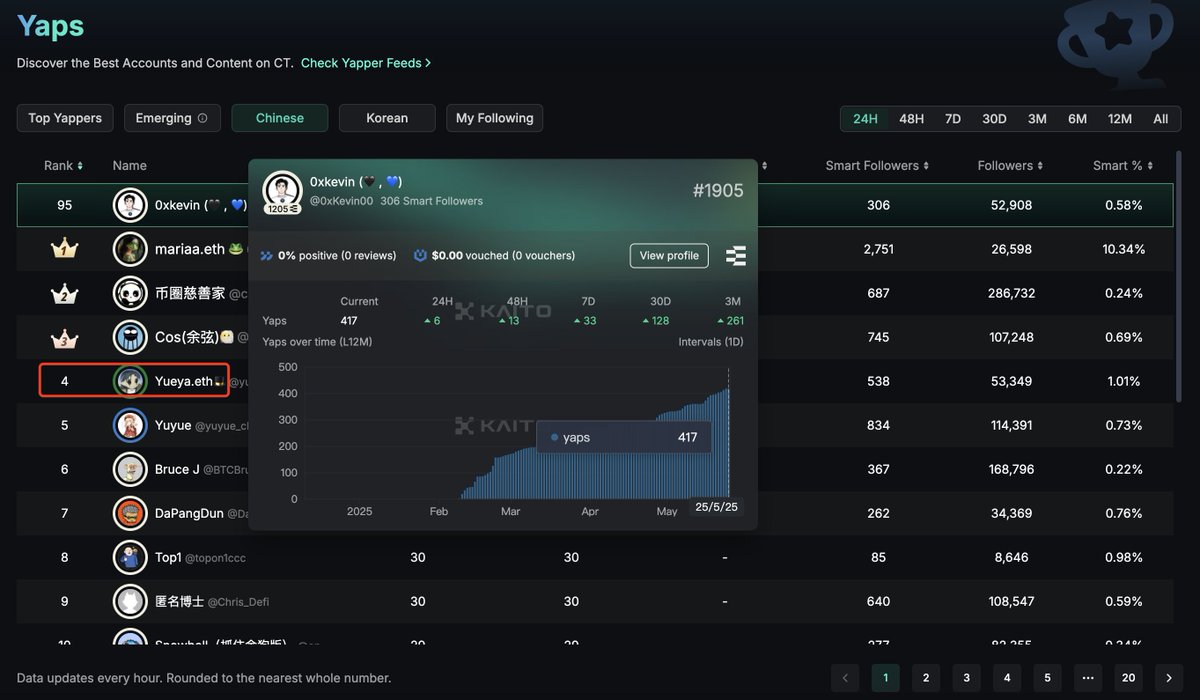Screen dimensions: 1200x700
Task: Select the 3M time range
Action: [1037, 118]
